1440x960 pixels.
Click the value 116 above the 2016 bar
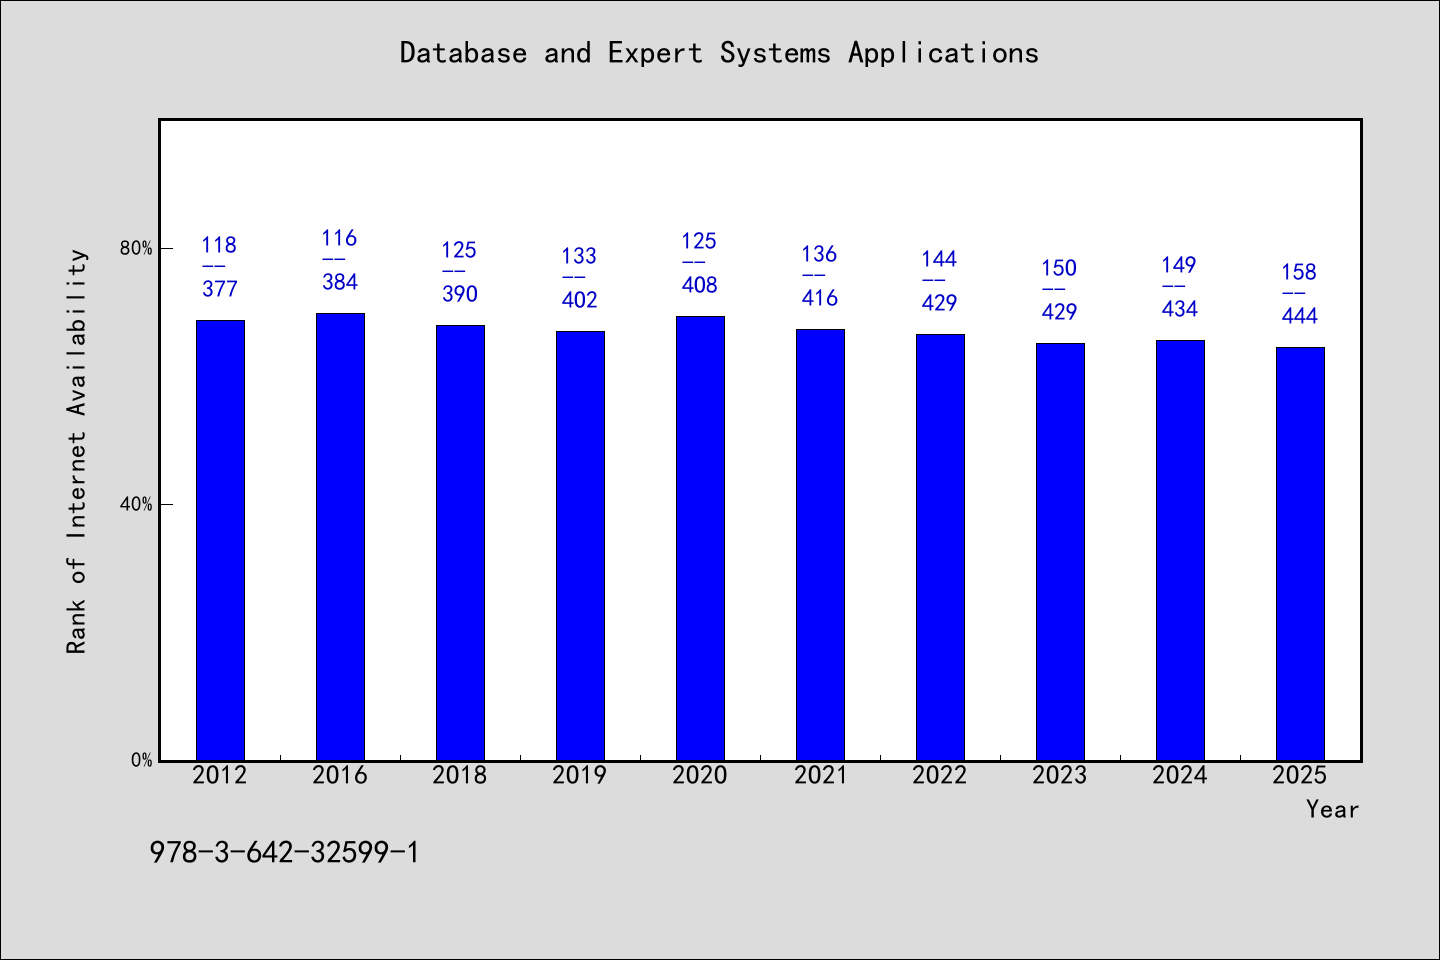point(339,238)
